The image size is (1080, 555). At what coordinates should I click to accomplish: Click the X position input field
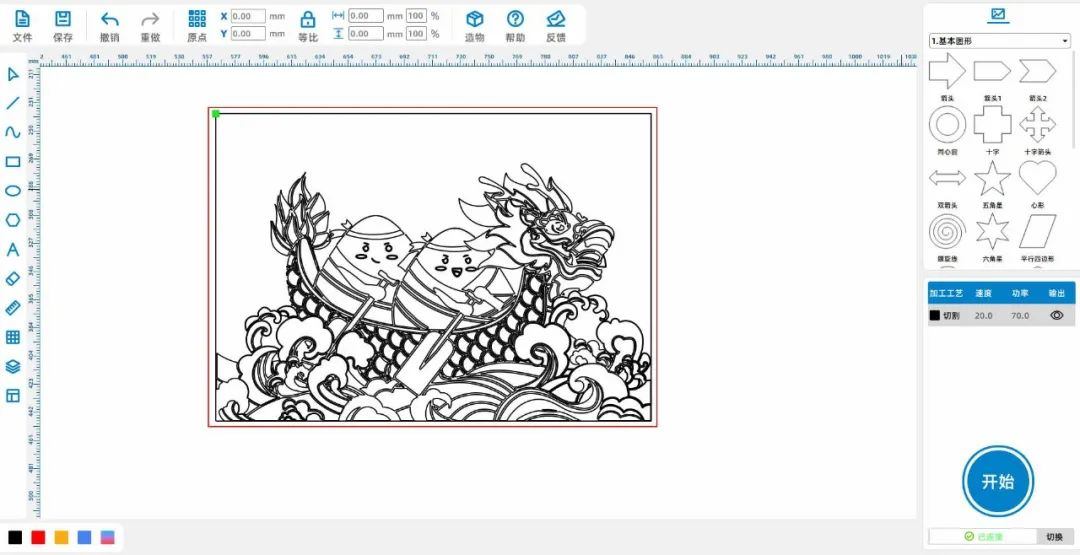click(x=247, y=17)
